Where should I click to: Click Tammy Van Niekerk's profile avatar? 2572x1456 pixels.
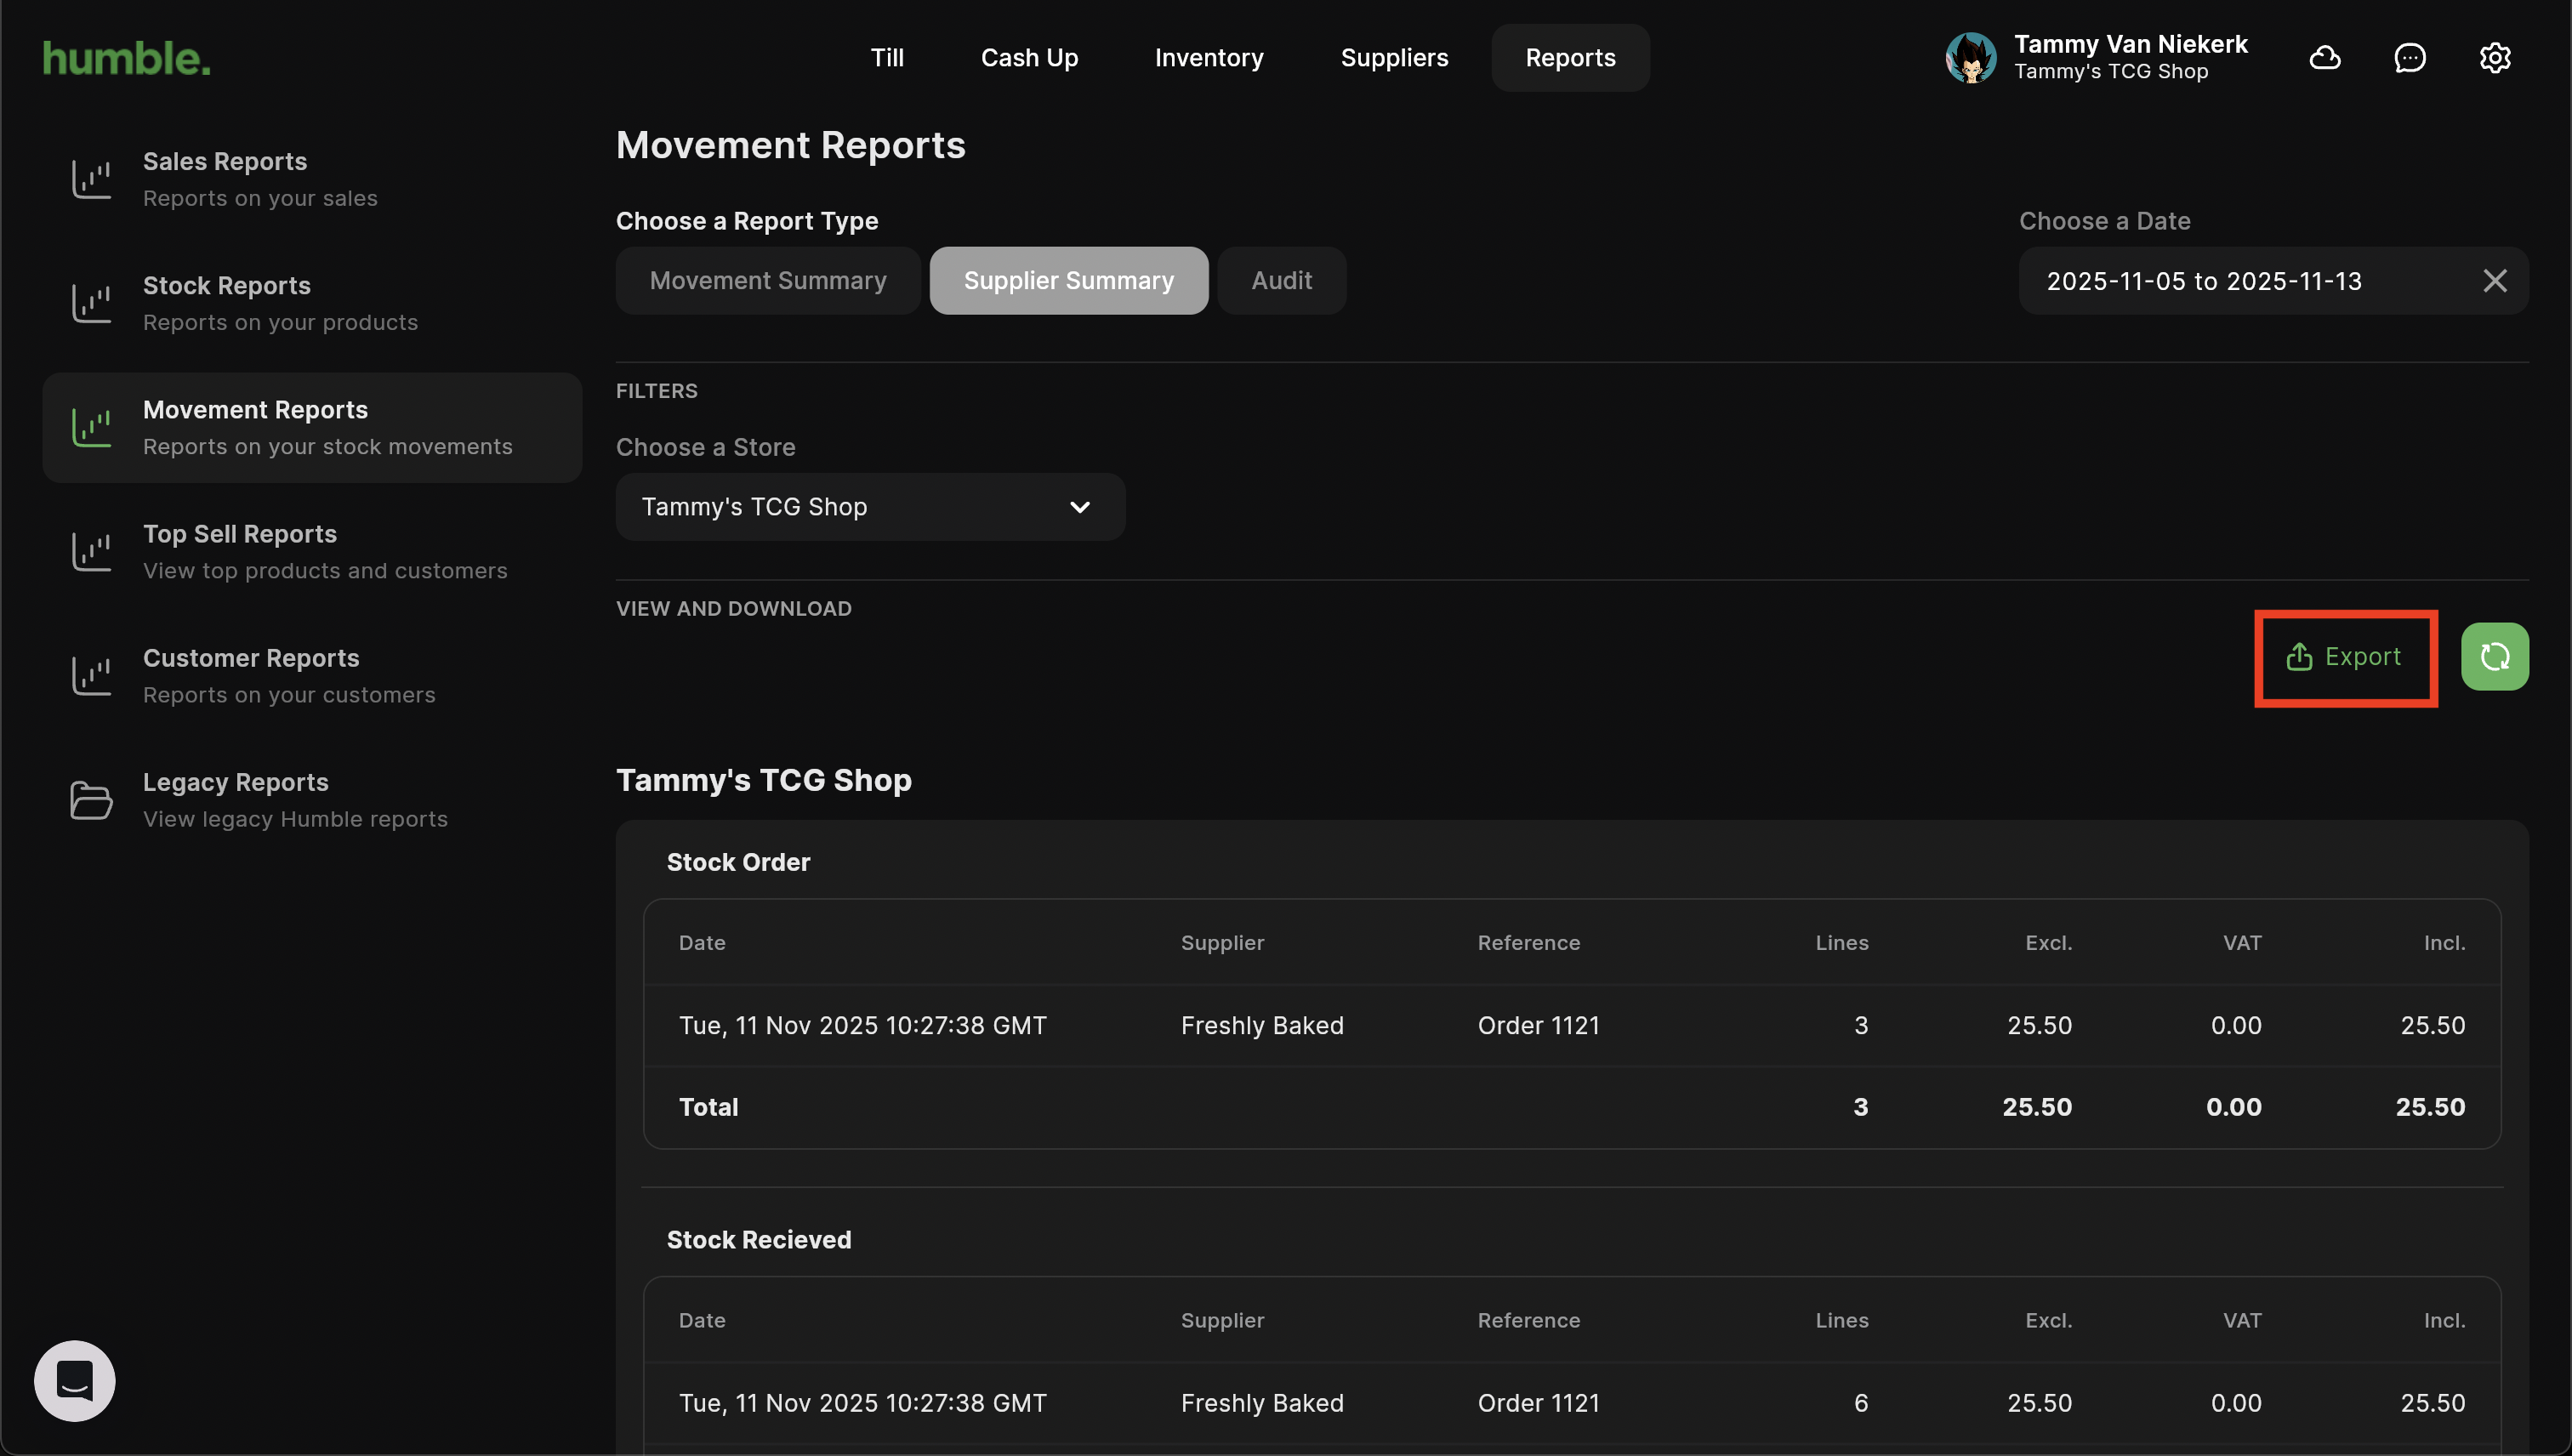[x=1971, y=58]
